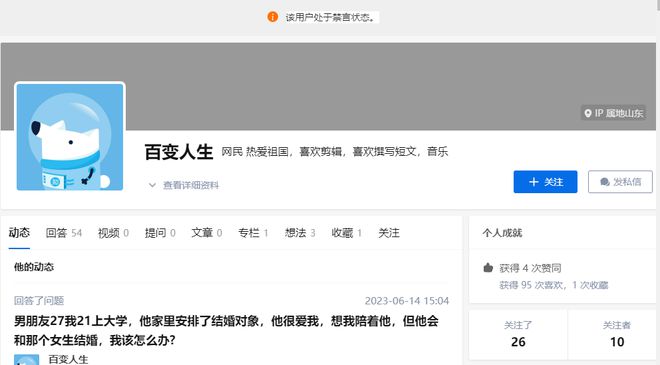Switch to the 文章 tab
The image size is (660, 365).
tap(207, 233)
